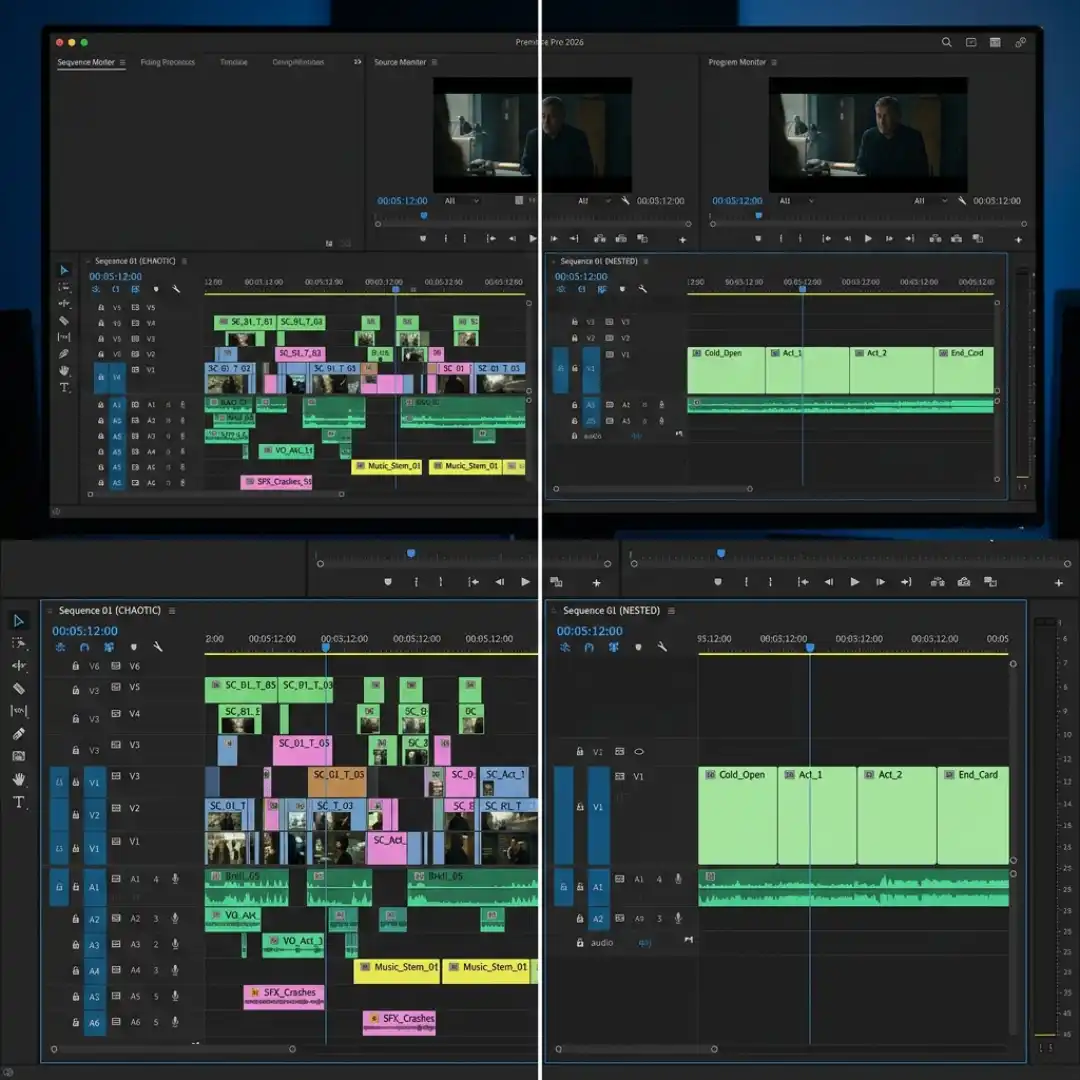Open search in Premiere Pro title bar
The image size is (1080, 1080).
coord(946,42)
